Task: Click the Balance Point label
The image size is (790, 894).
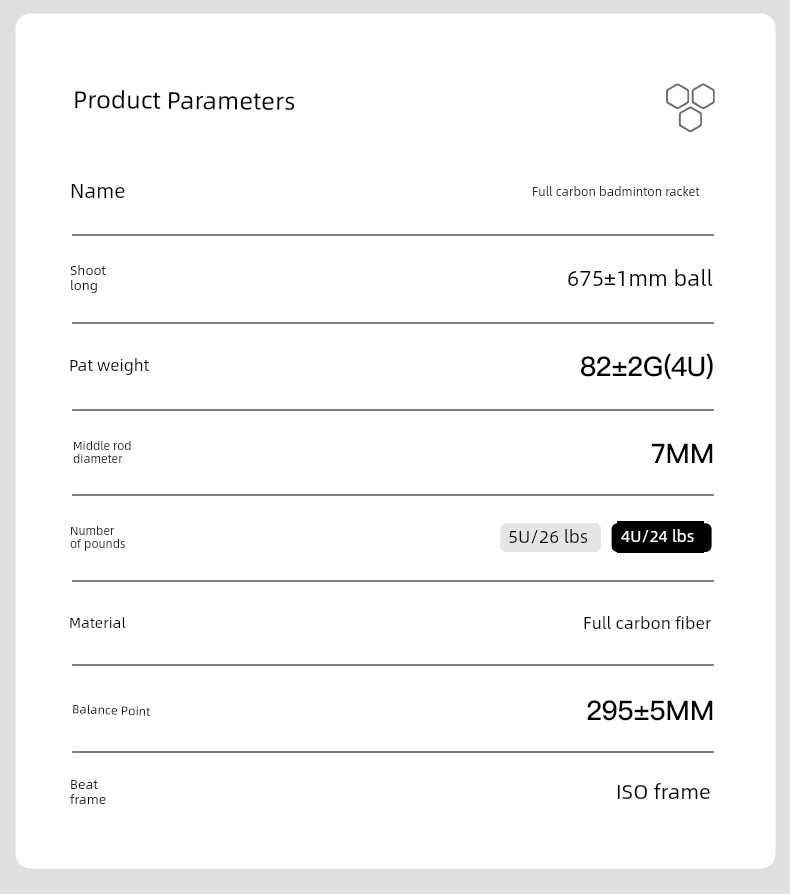Action: [111, 710]
